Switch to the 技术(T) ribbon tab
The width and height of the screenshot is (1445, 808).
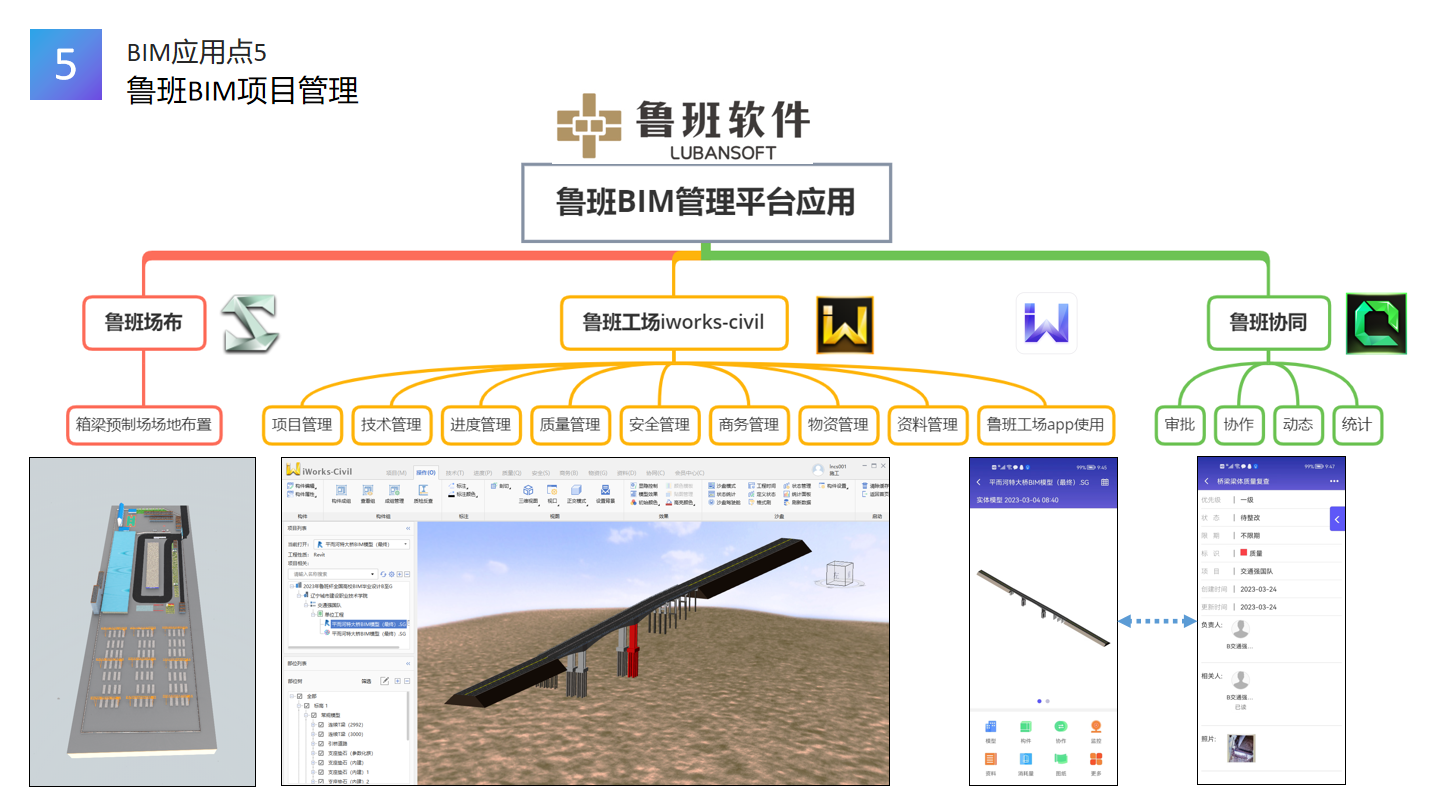pyautogui.click(x=455, y=473)
